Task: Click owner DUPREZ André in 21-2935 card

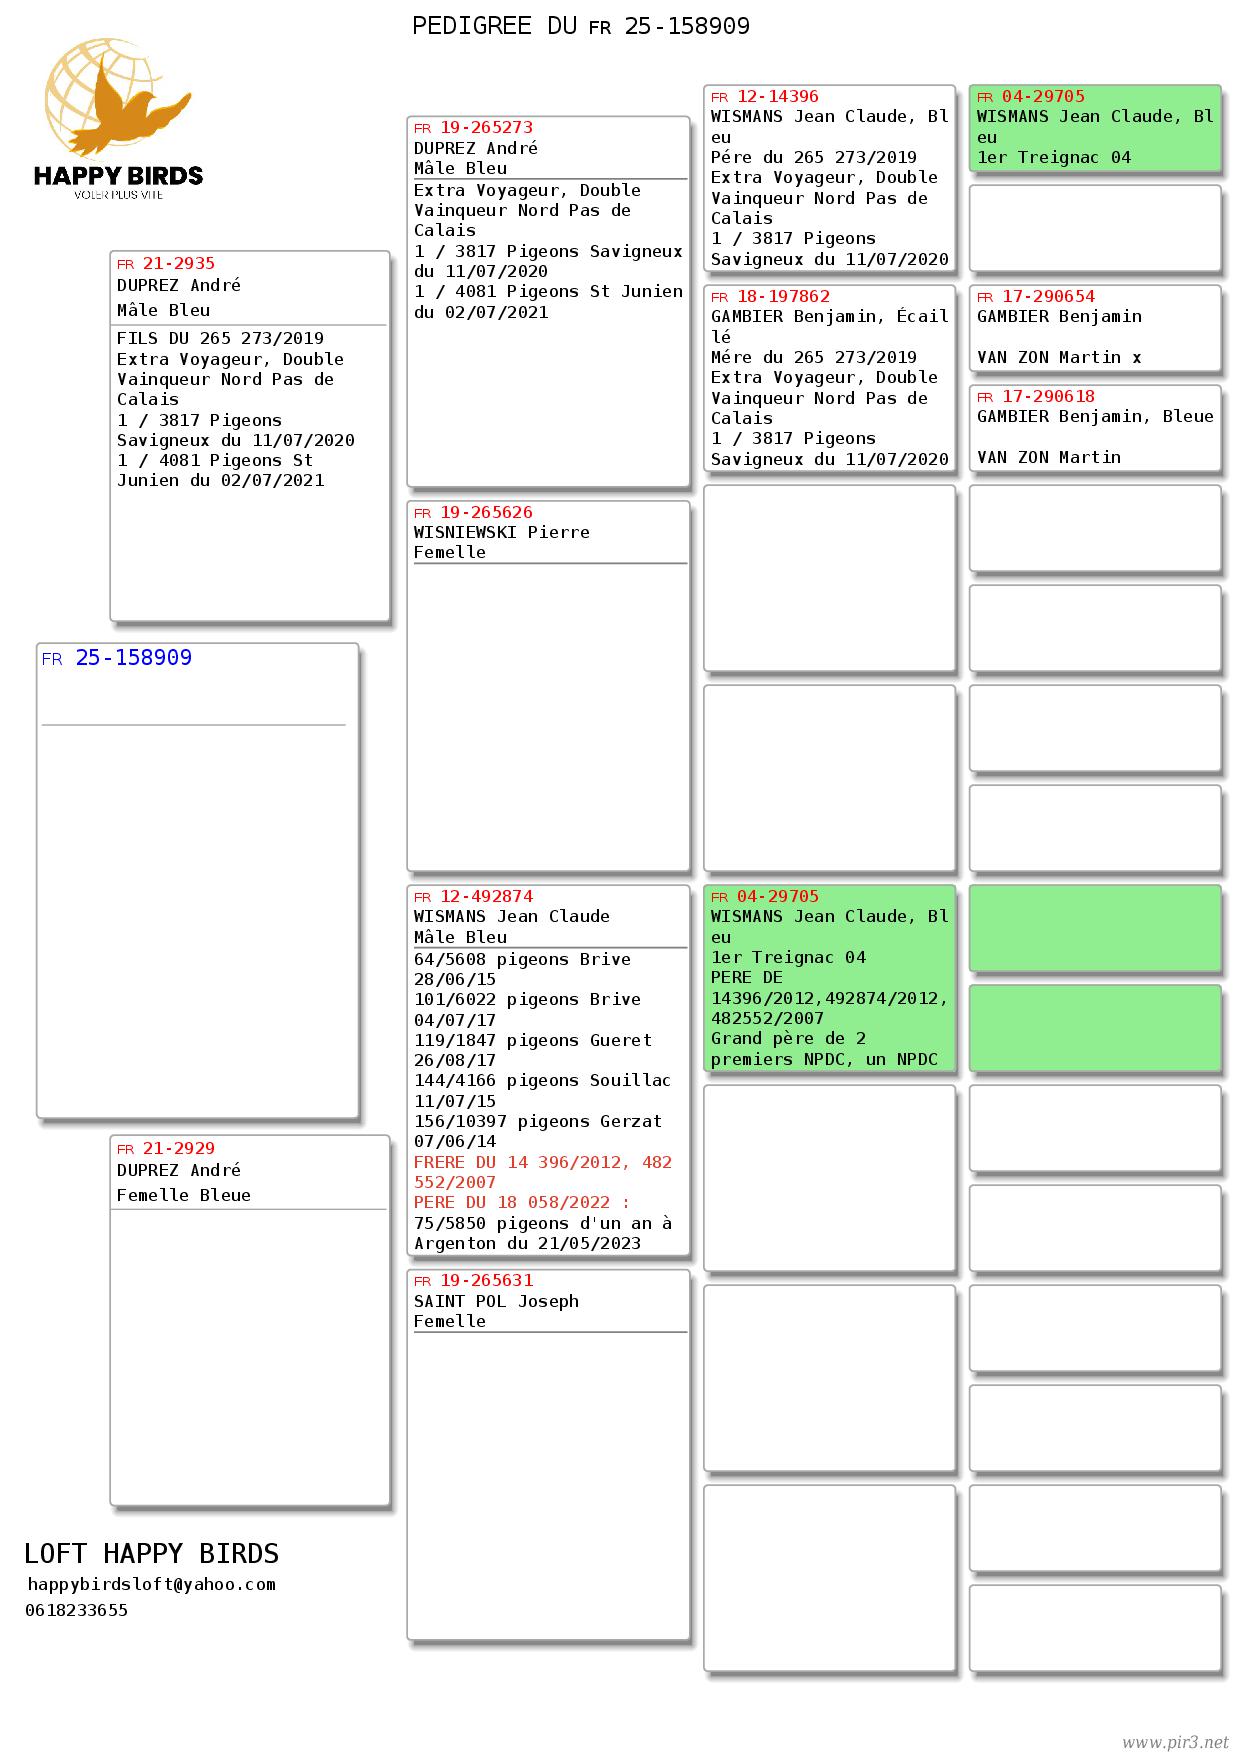Action: pos(179,285)
